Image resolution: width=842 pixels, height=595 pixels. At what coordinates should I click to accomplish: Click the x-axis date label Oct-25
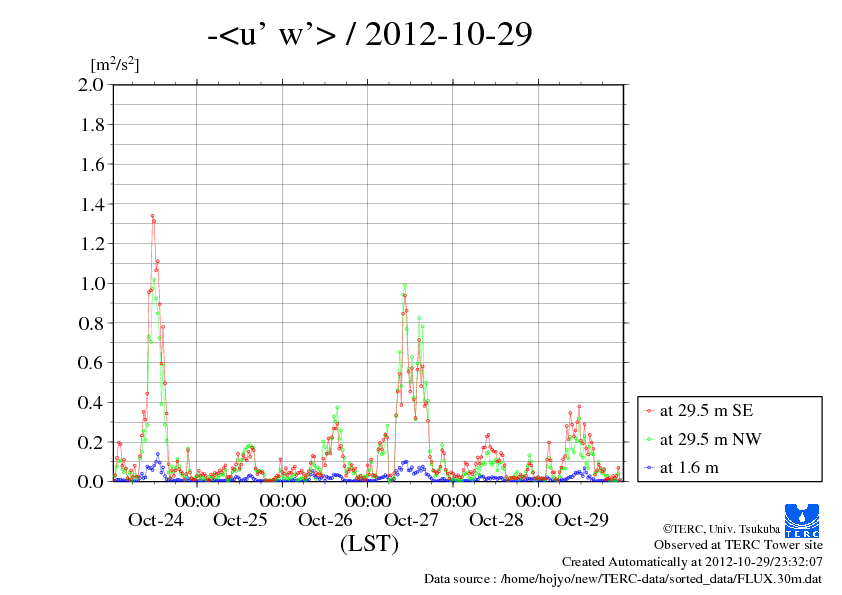[x=240, y=520]
